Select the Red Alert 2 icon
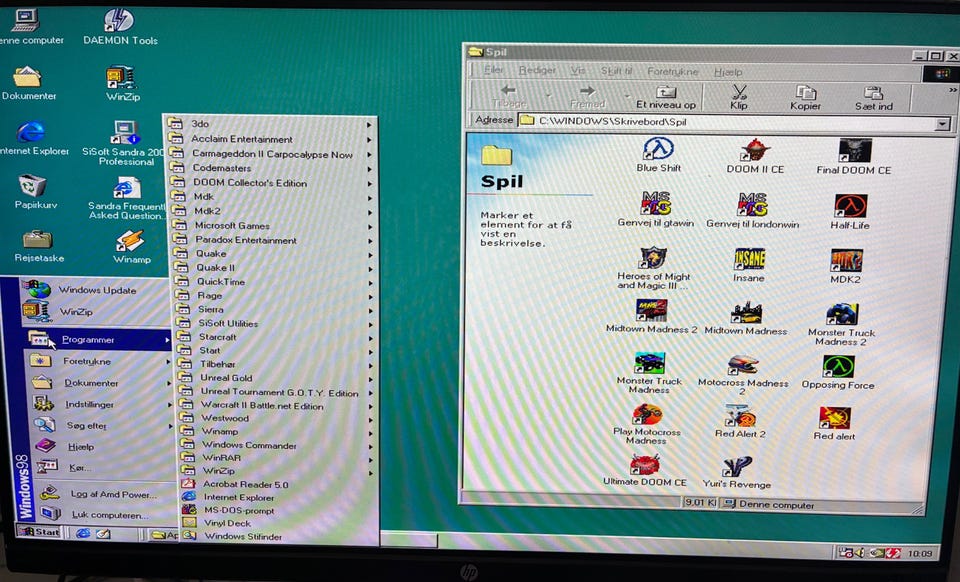The width and height of the screenshot is (960, 582). tap(740, 421)
